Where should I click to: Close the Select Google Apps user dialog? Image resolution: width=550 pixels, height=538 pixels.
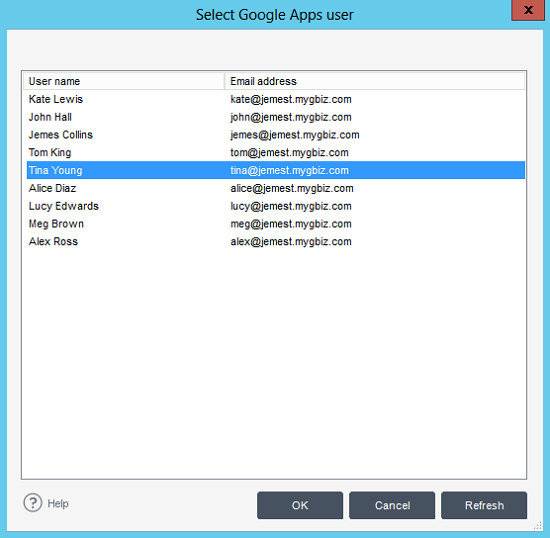[528, 10]
